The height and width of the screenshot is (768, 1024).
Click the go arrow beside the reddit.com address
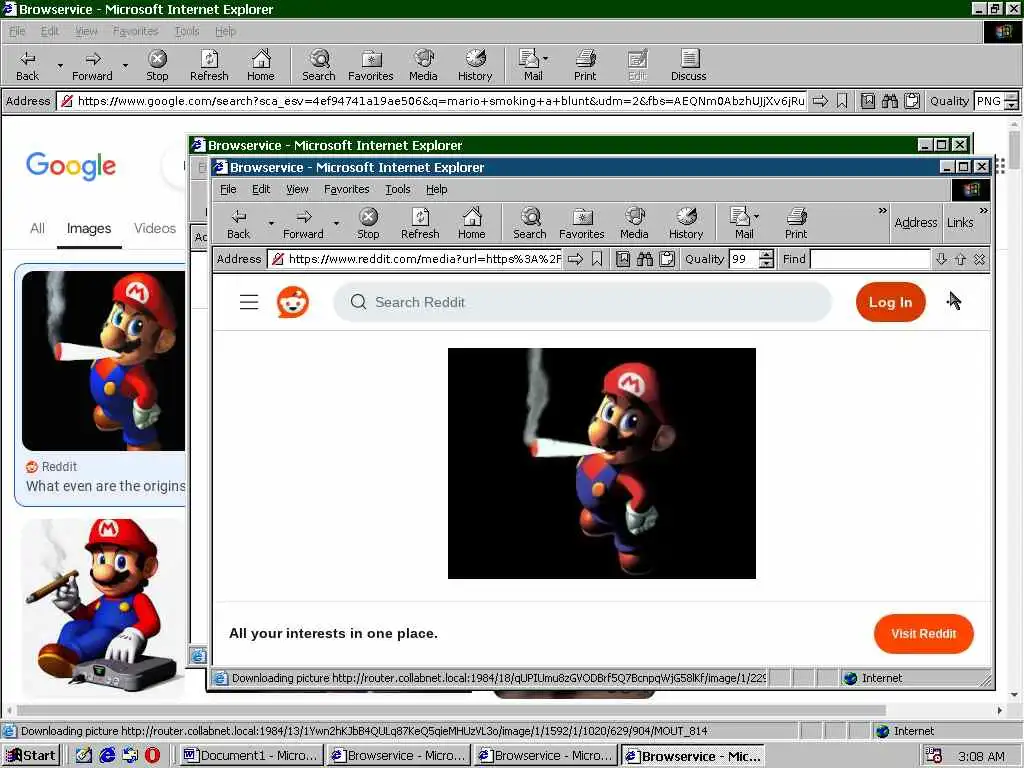[x=575, y=259]
